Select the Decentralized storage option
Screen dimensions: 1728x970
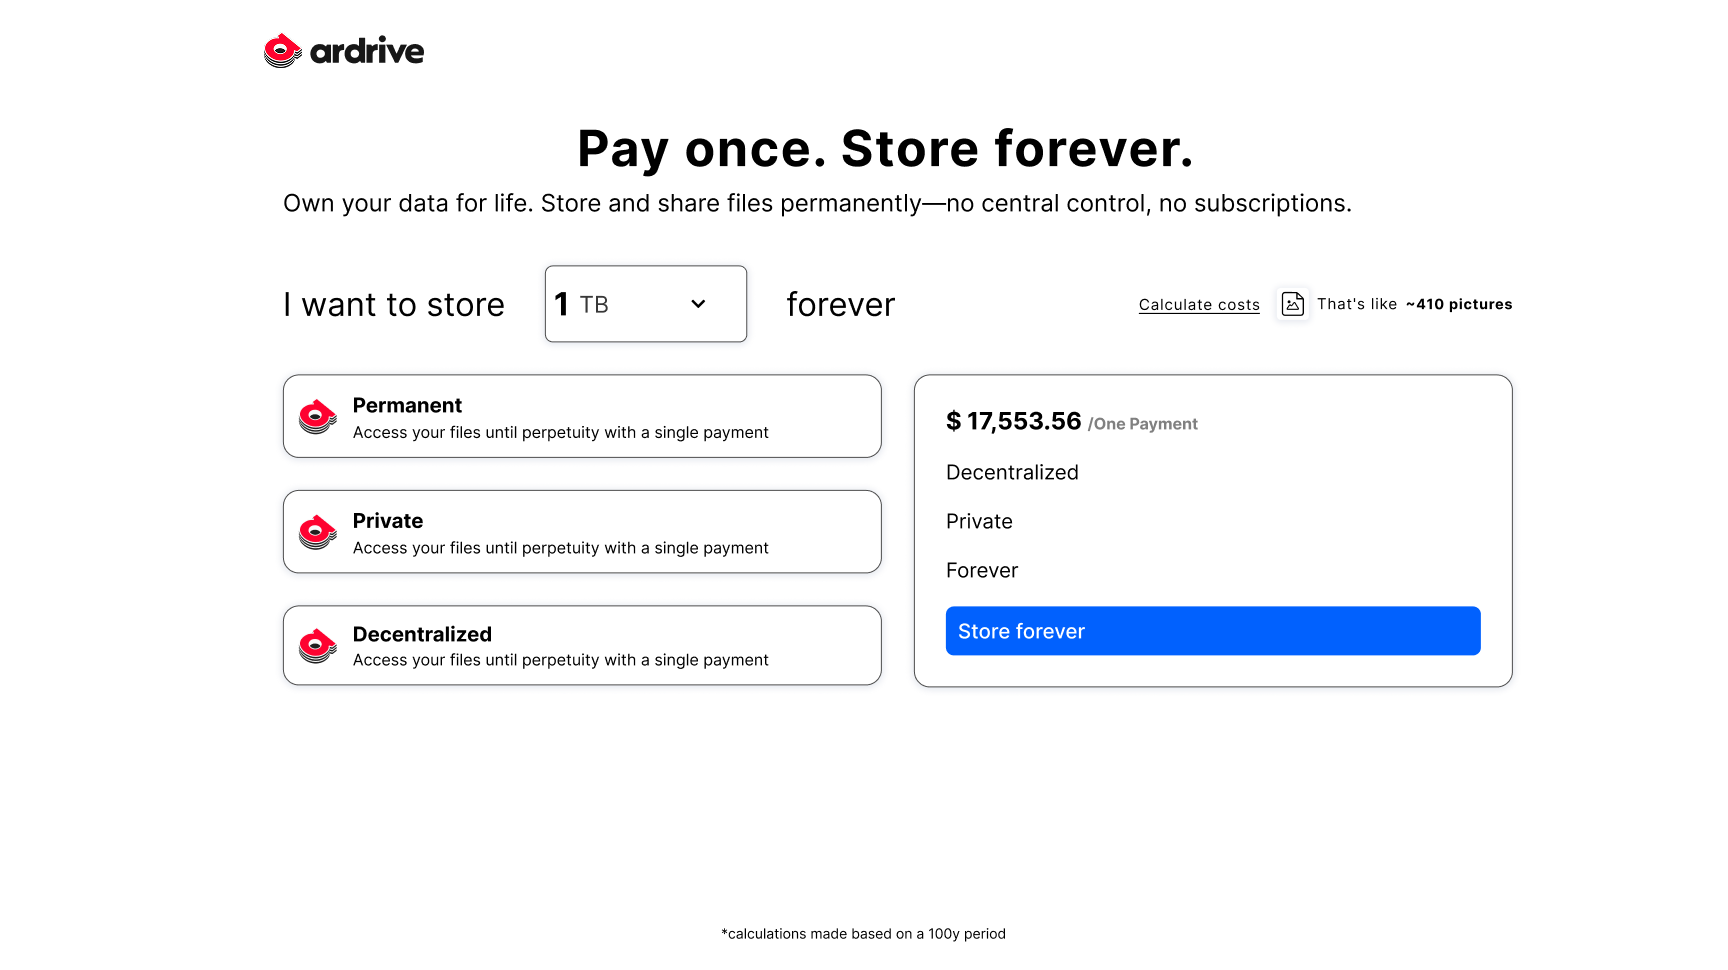pyautogui.click(x=582, y=645)
